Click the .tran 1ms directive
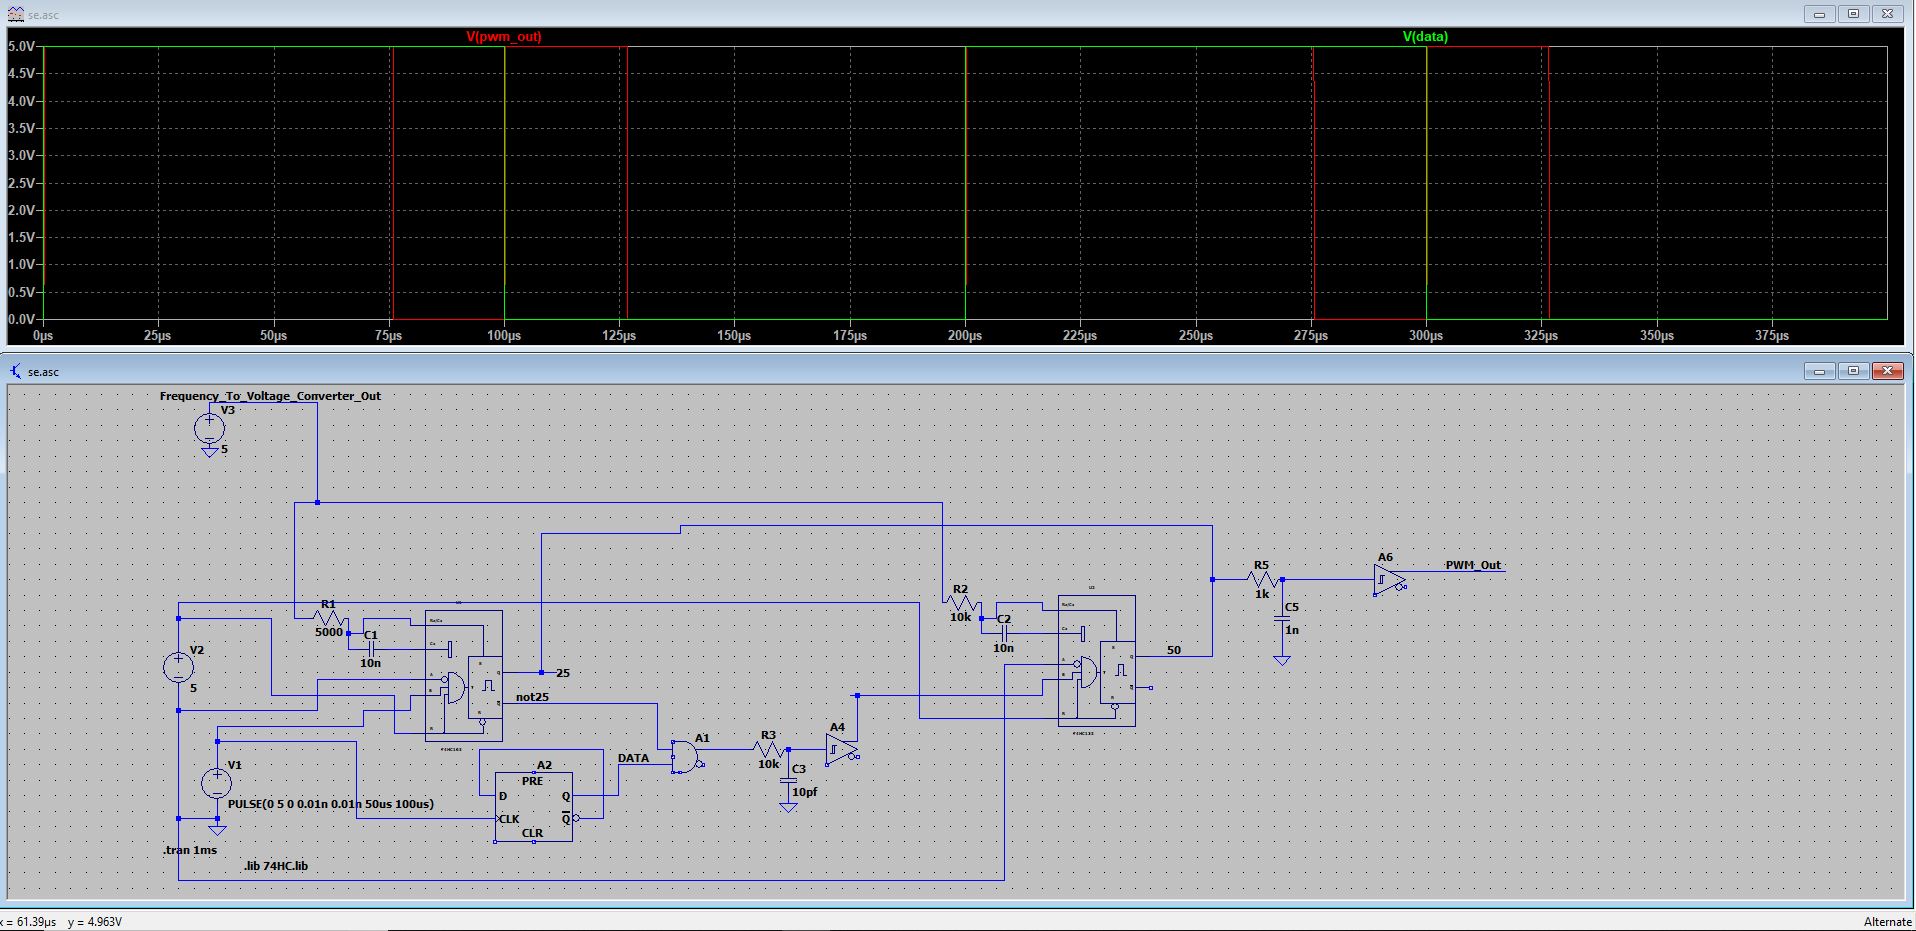 tap(190, 850)
